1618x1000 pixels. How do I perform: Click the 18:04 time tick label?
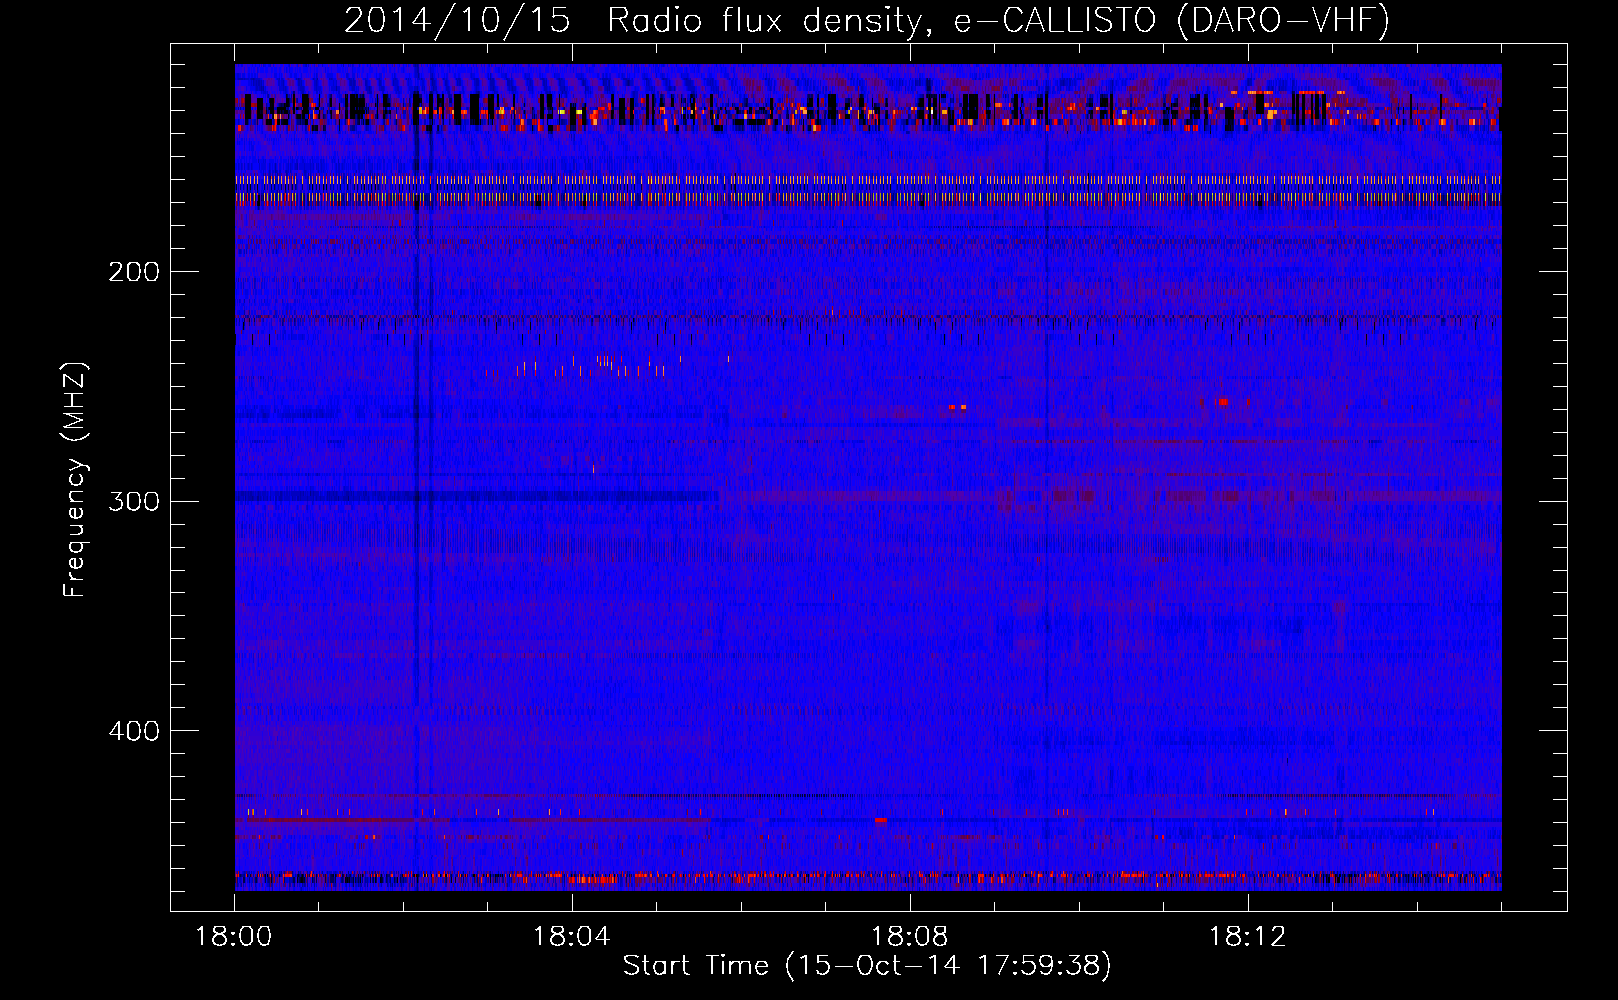tap(572, 937)
